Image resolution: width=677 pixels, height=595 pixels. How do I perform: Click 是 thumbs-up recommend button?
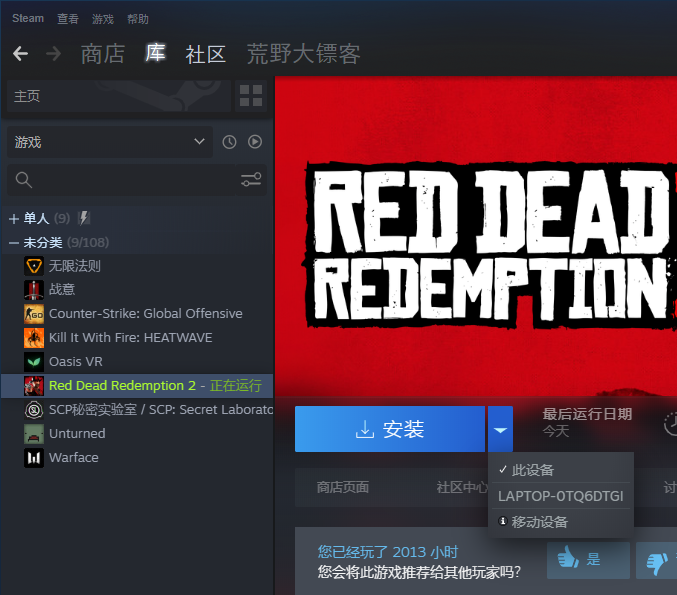pos(588,560)
